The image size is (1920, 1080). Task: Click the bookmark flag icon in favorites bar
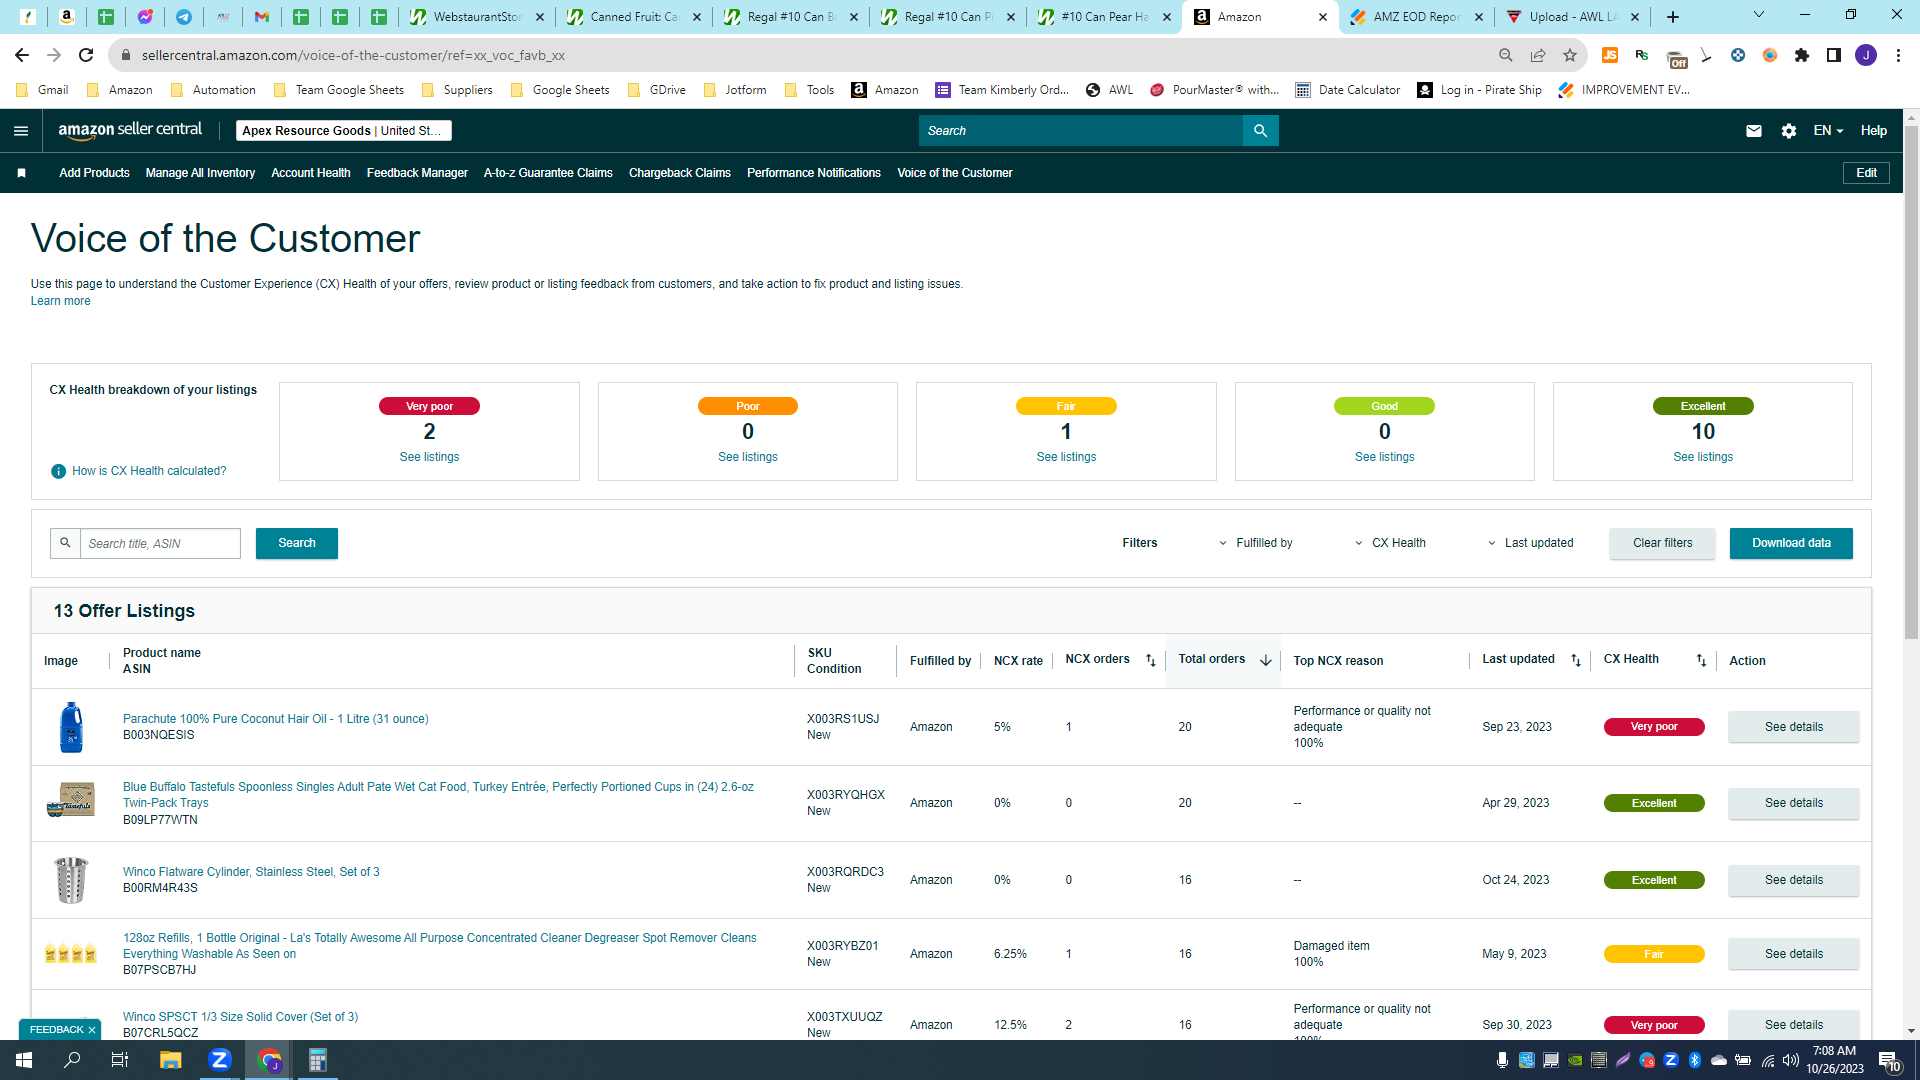pos(21,173)
